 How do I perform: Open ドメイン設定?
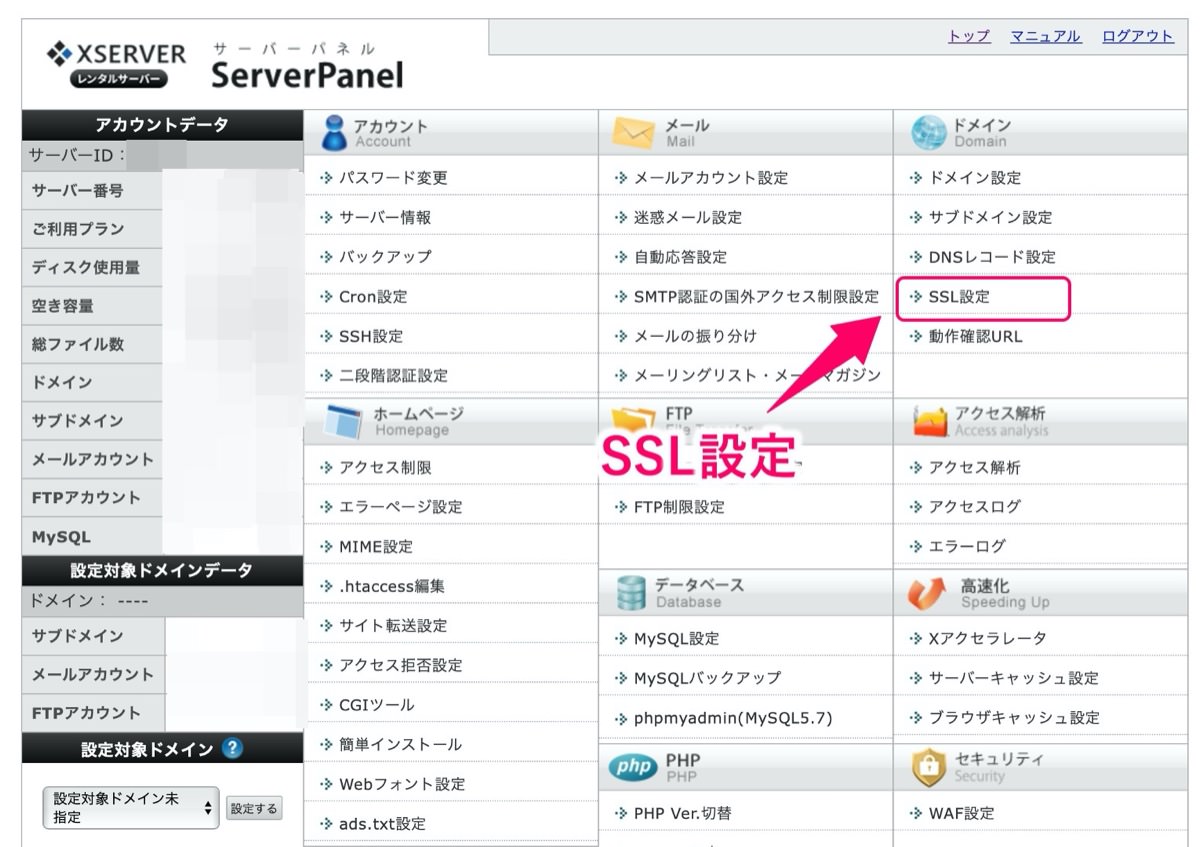click(x=975, y=178)
